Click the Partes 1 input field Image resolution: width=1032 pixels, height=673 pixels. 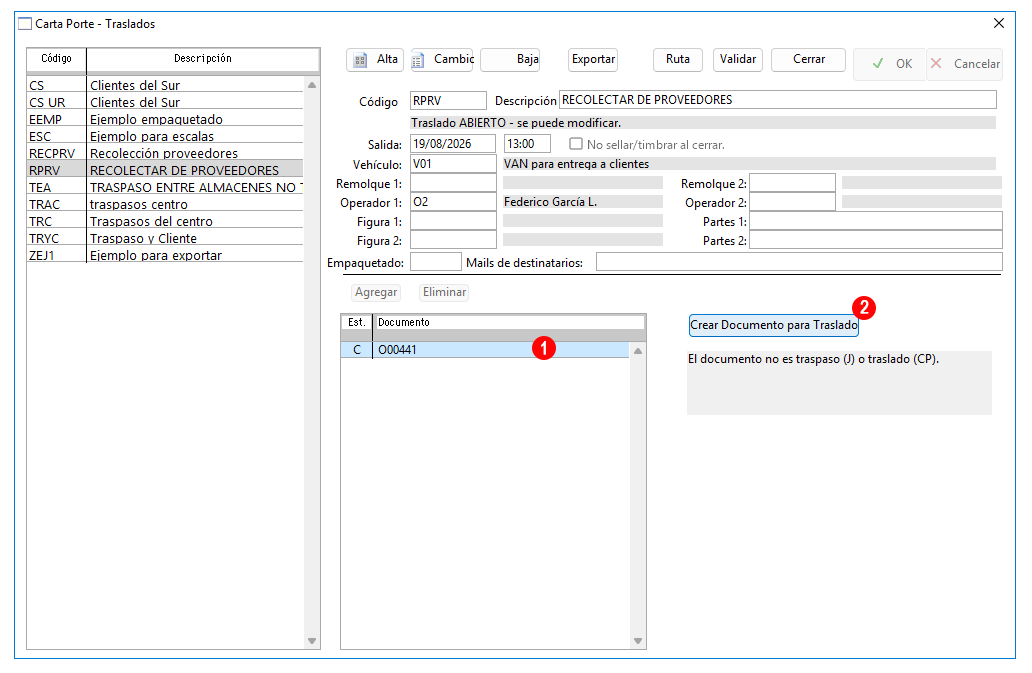click(876, 221)
